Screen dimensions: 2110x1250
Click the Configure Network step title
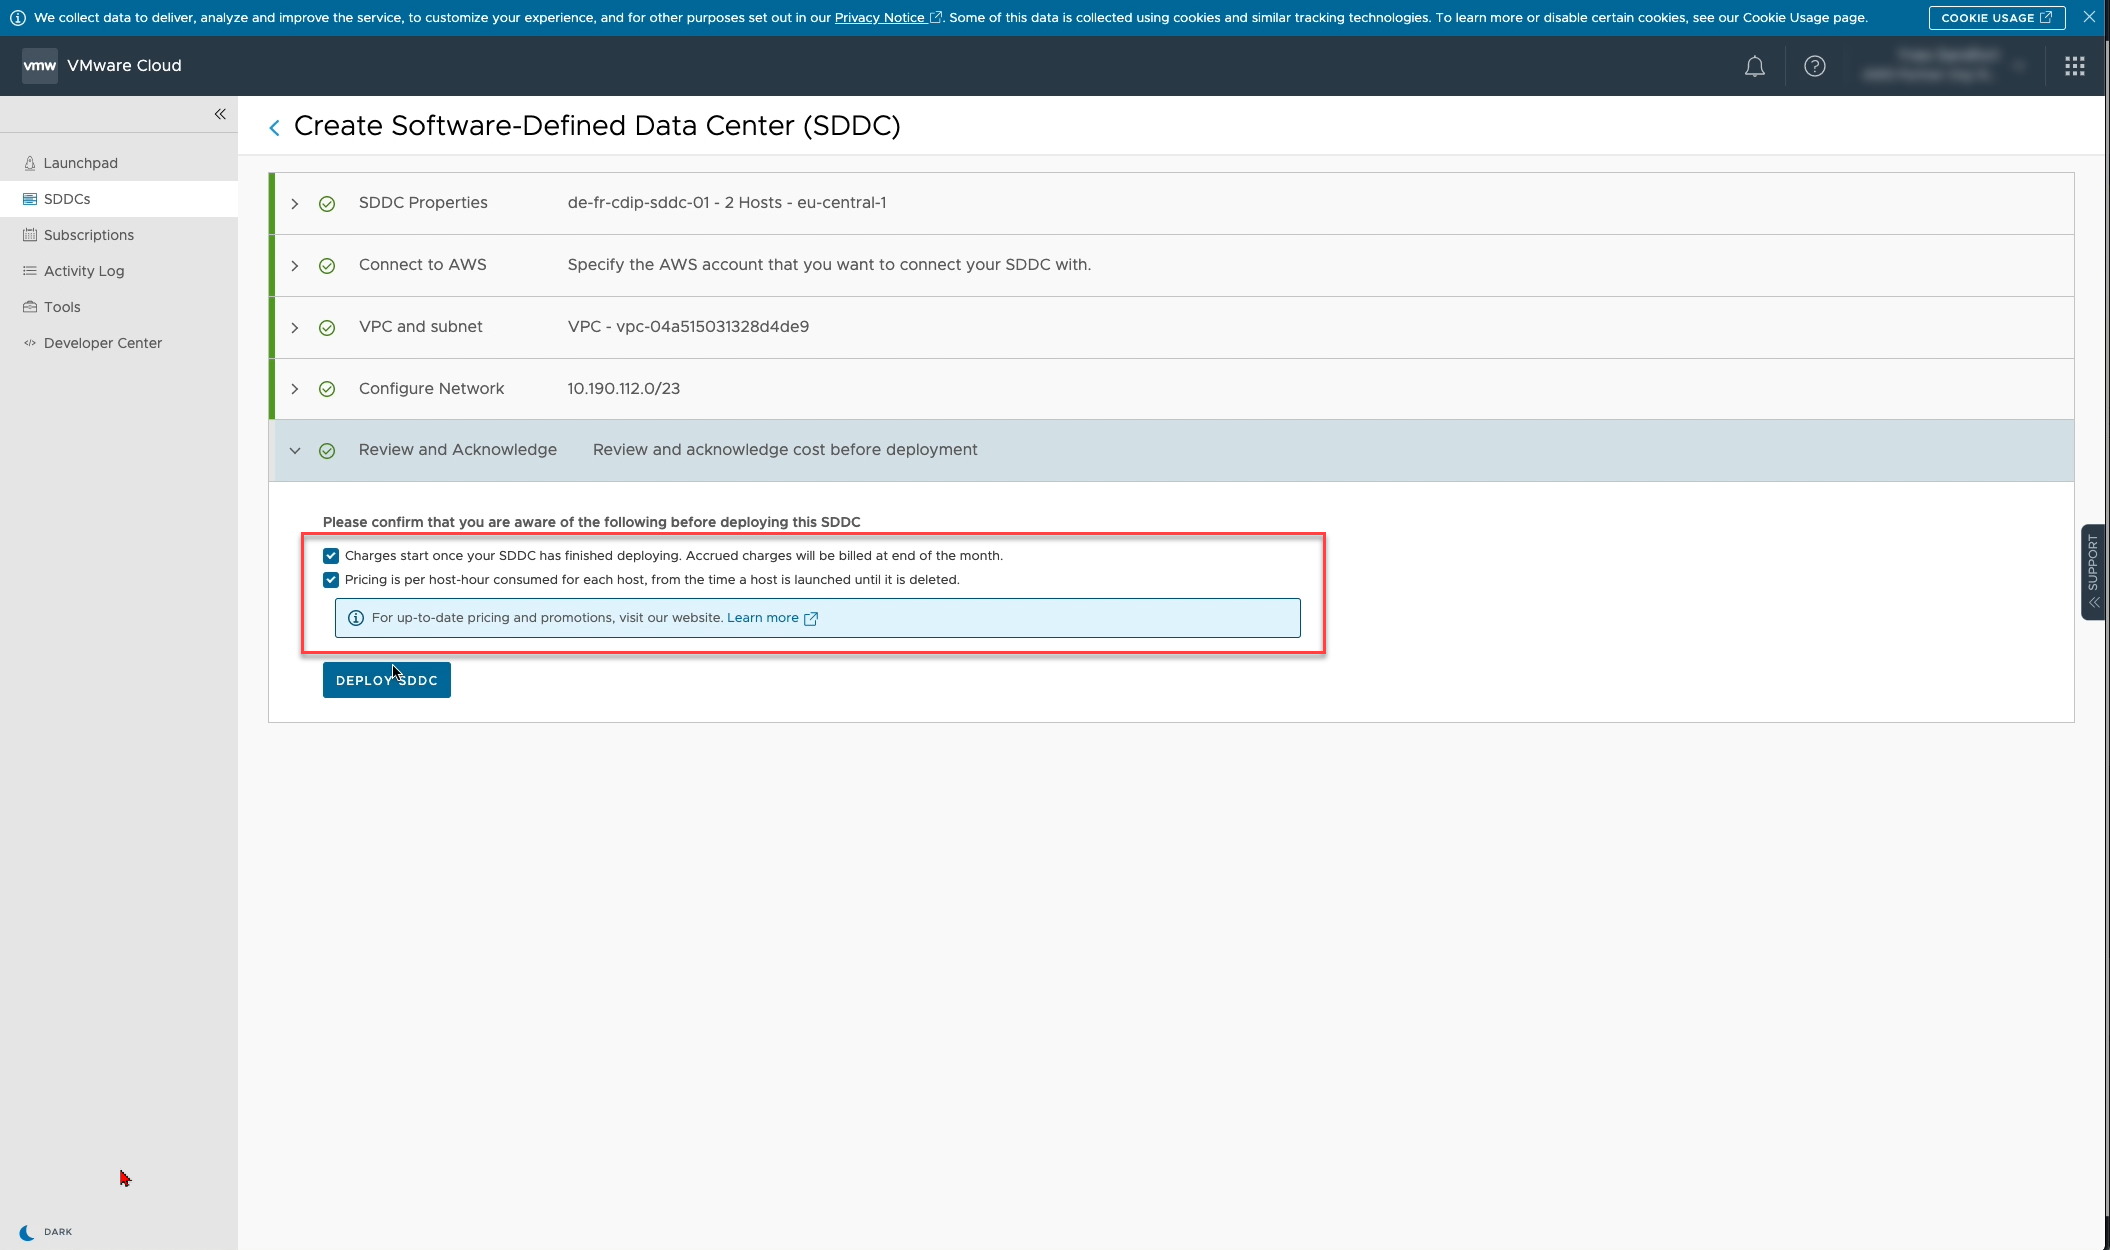(x=431, y=389)
